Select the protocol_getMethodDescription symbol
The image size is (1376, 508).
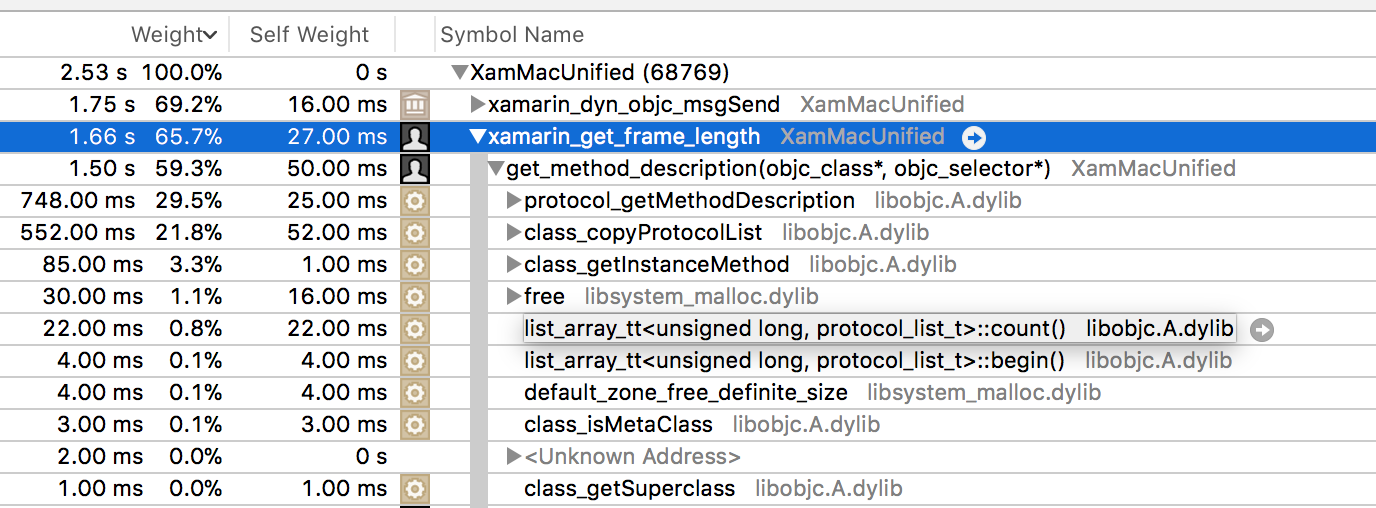690,201
